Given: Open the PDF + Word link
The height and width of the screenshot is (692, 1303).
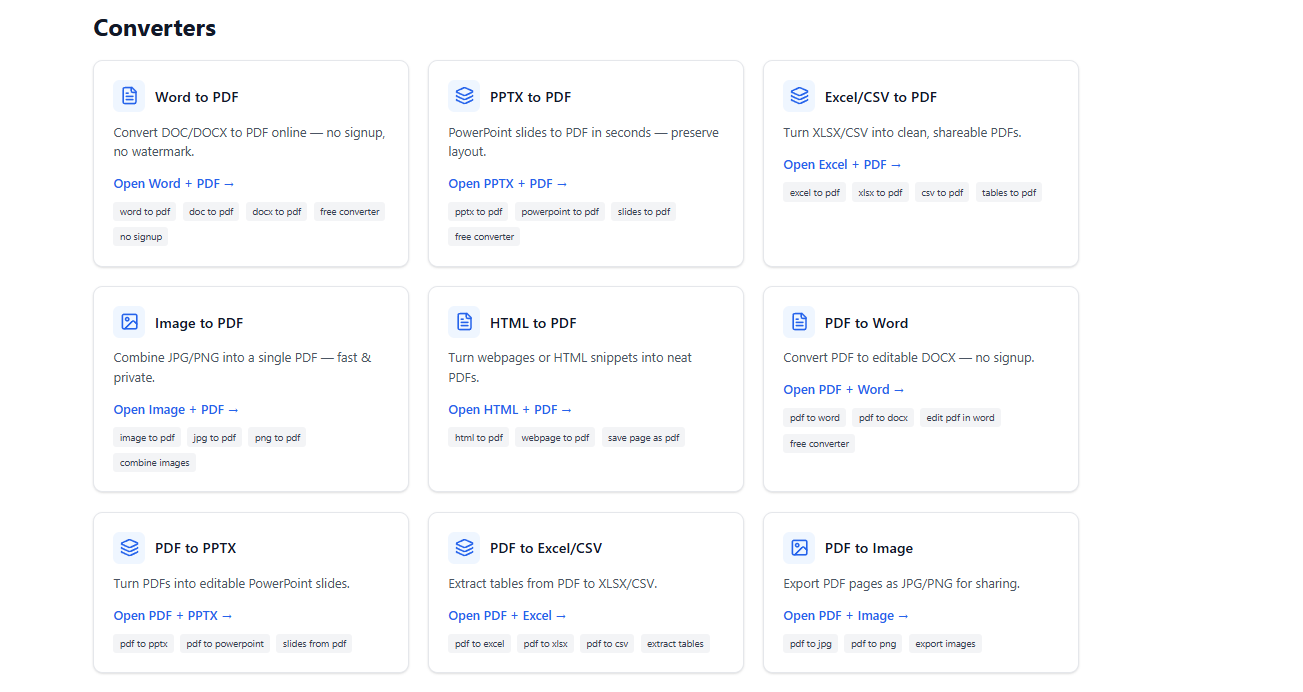Looking at the screenshot, I should [x=844, y=390].
